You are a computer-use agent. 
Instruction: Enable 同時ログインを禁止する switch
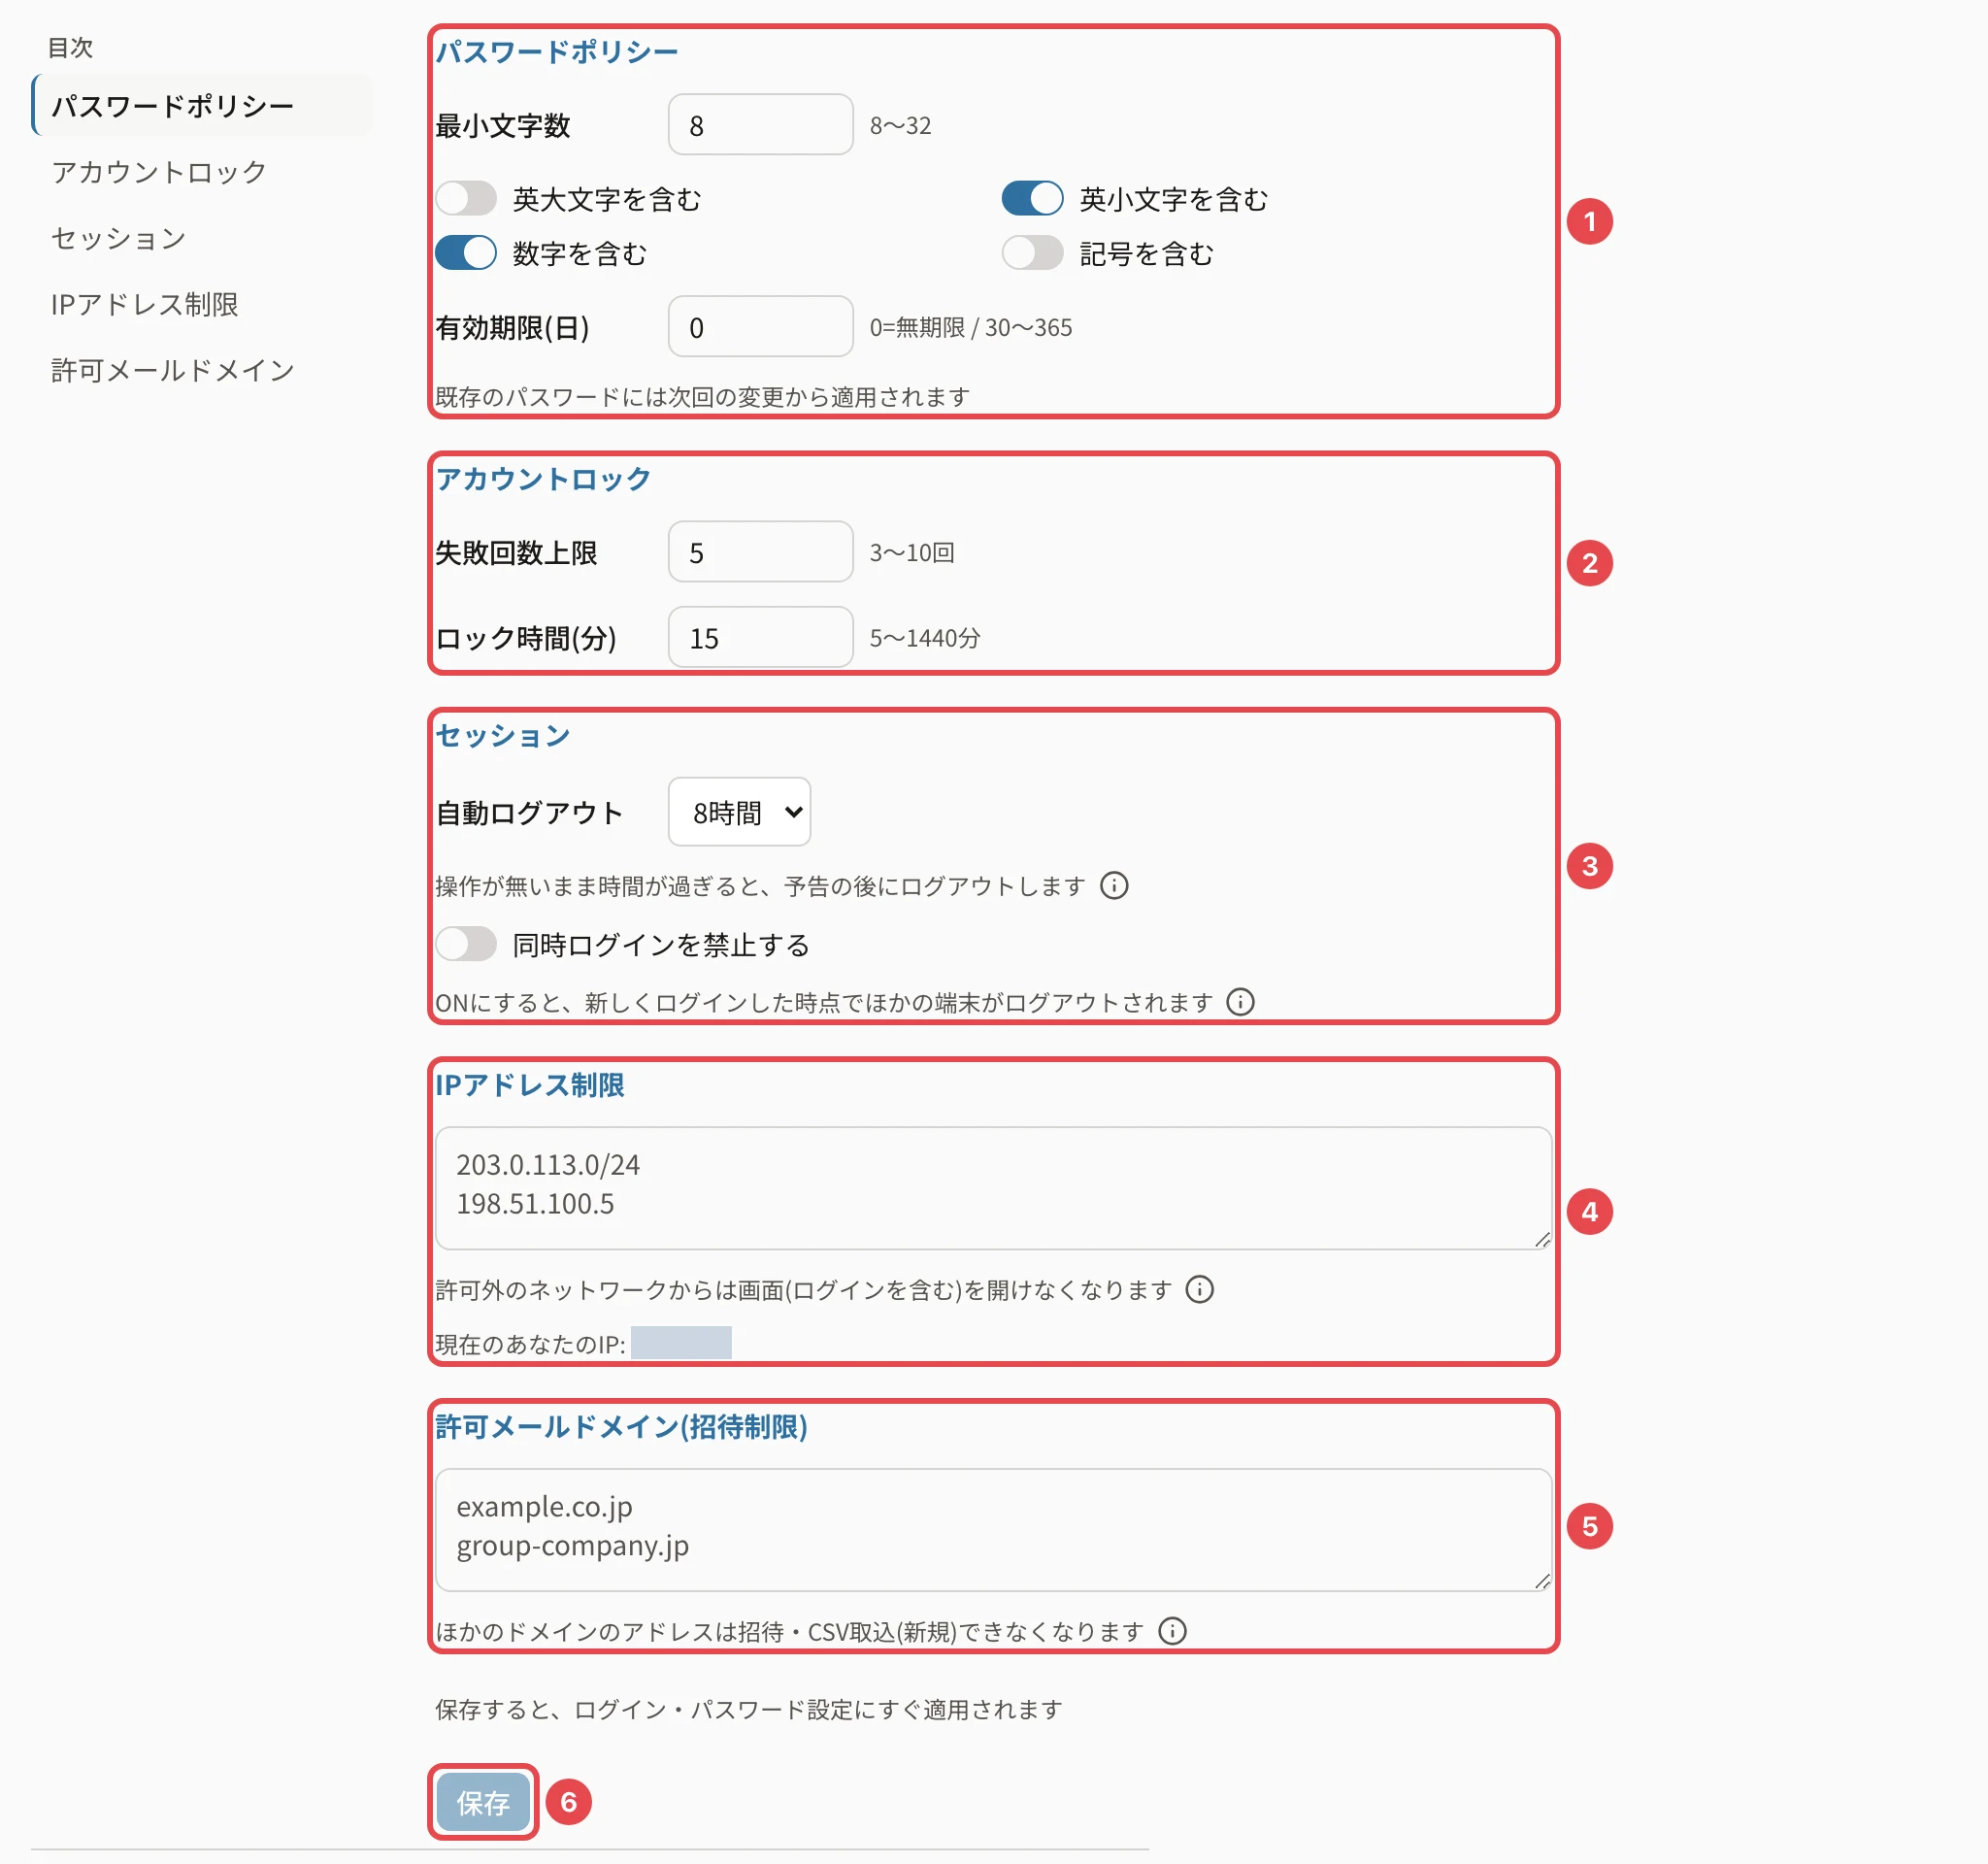coord(466,944)
